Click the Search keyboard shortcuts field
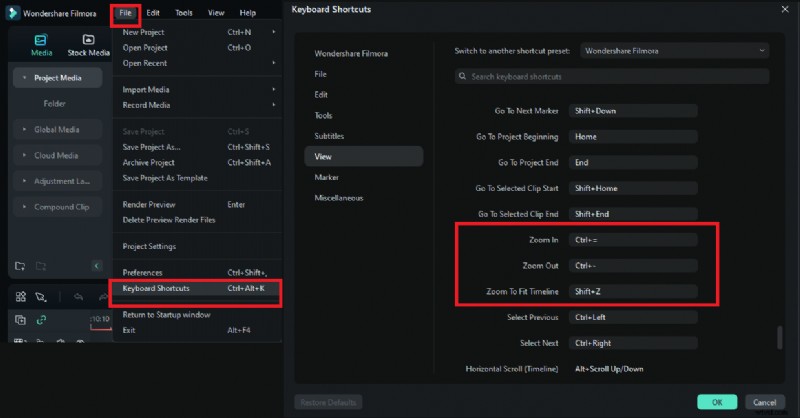Viewport: 800px width, 418px height. (x=612, y=77)
